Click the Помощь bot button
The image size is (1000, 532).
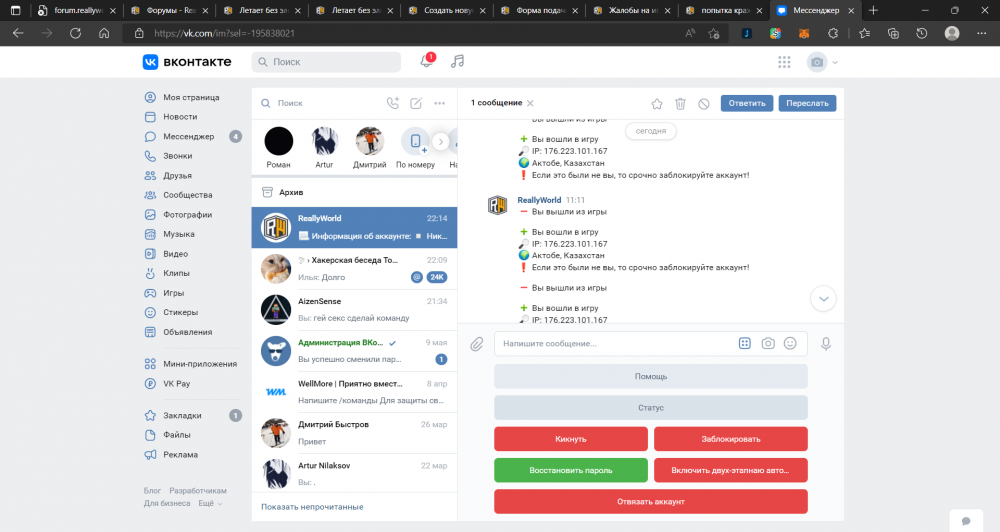click(x=651, y=376)
